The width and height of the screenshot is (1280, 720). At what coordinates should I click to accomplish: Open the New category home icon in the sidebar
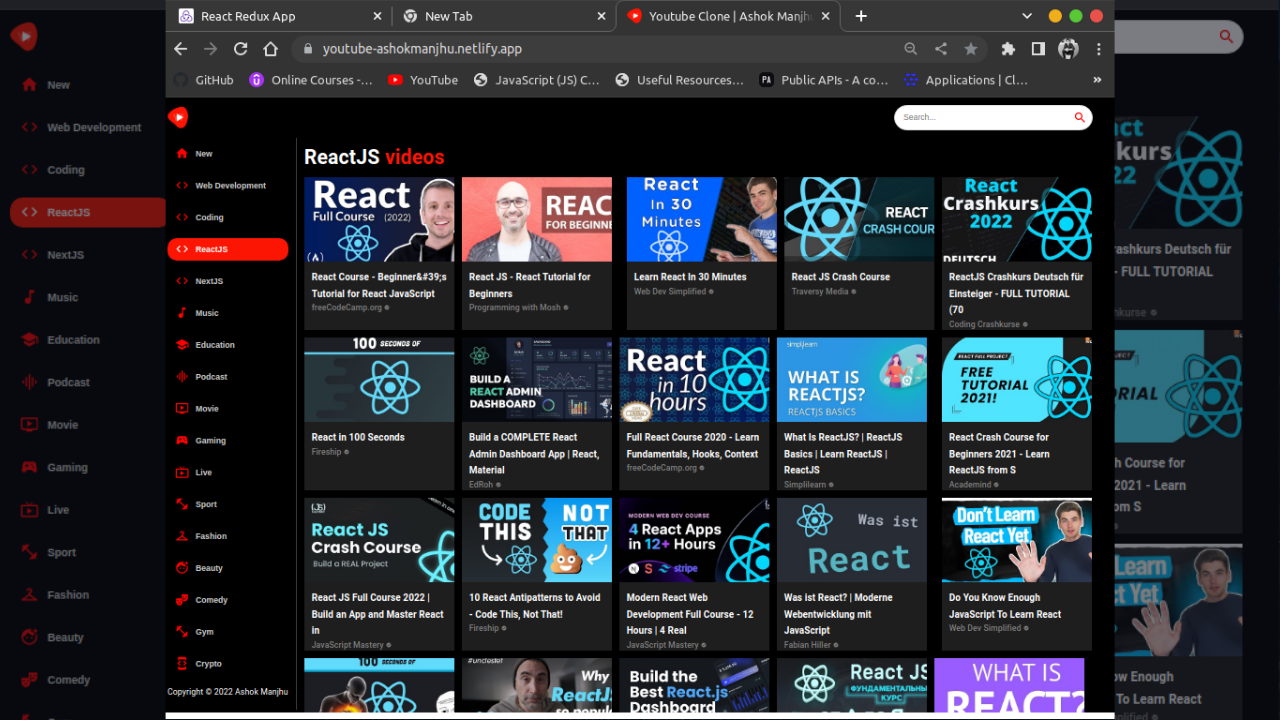click(x=182, y=154)
